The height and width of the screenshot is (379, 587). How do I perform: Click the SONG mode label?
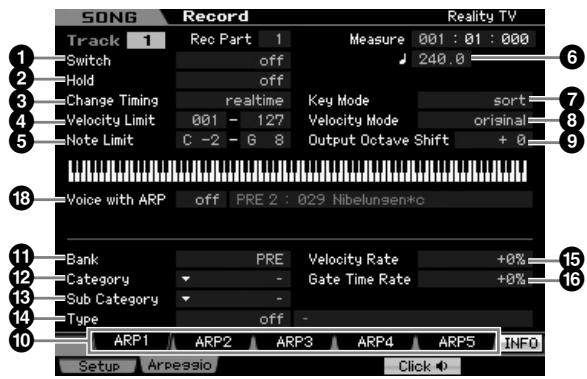click(x=109, y=17)
